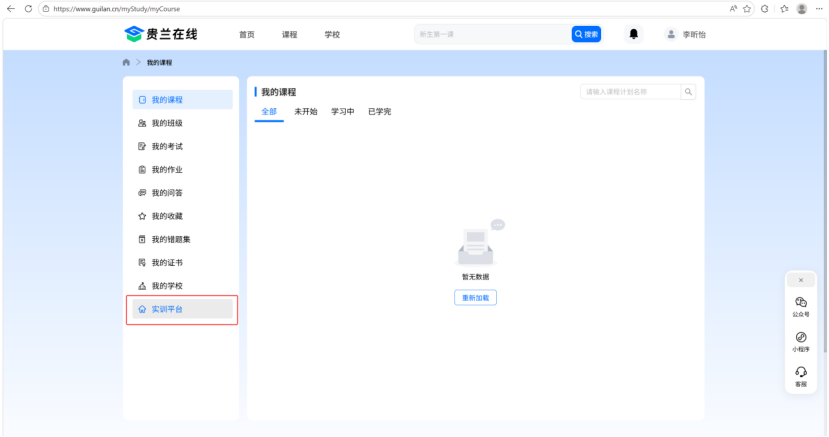Click 我的课程 in the breadcrumb

(159, 62)
